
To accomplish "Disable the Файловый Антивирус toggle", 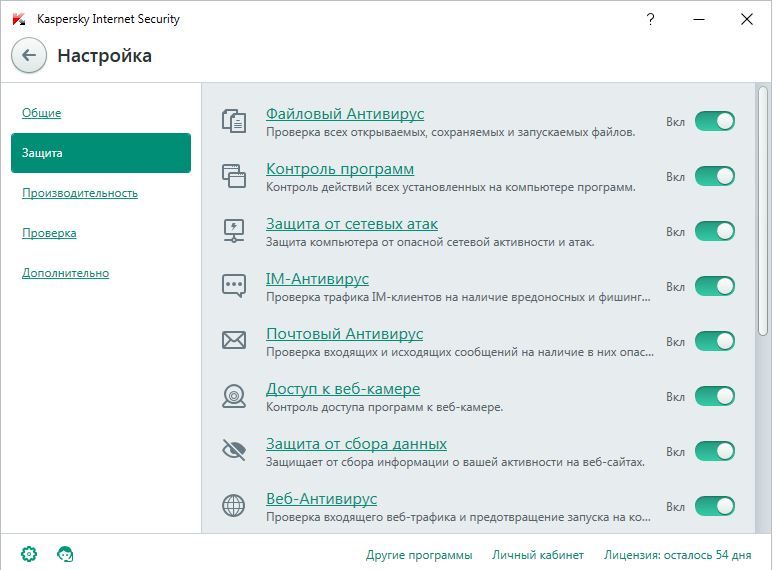I will click(x=714, y=121).
